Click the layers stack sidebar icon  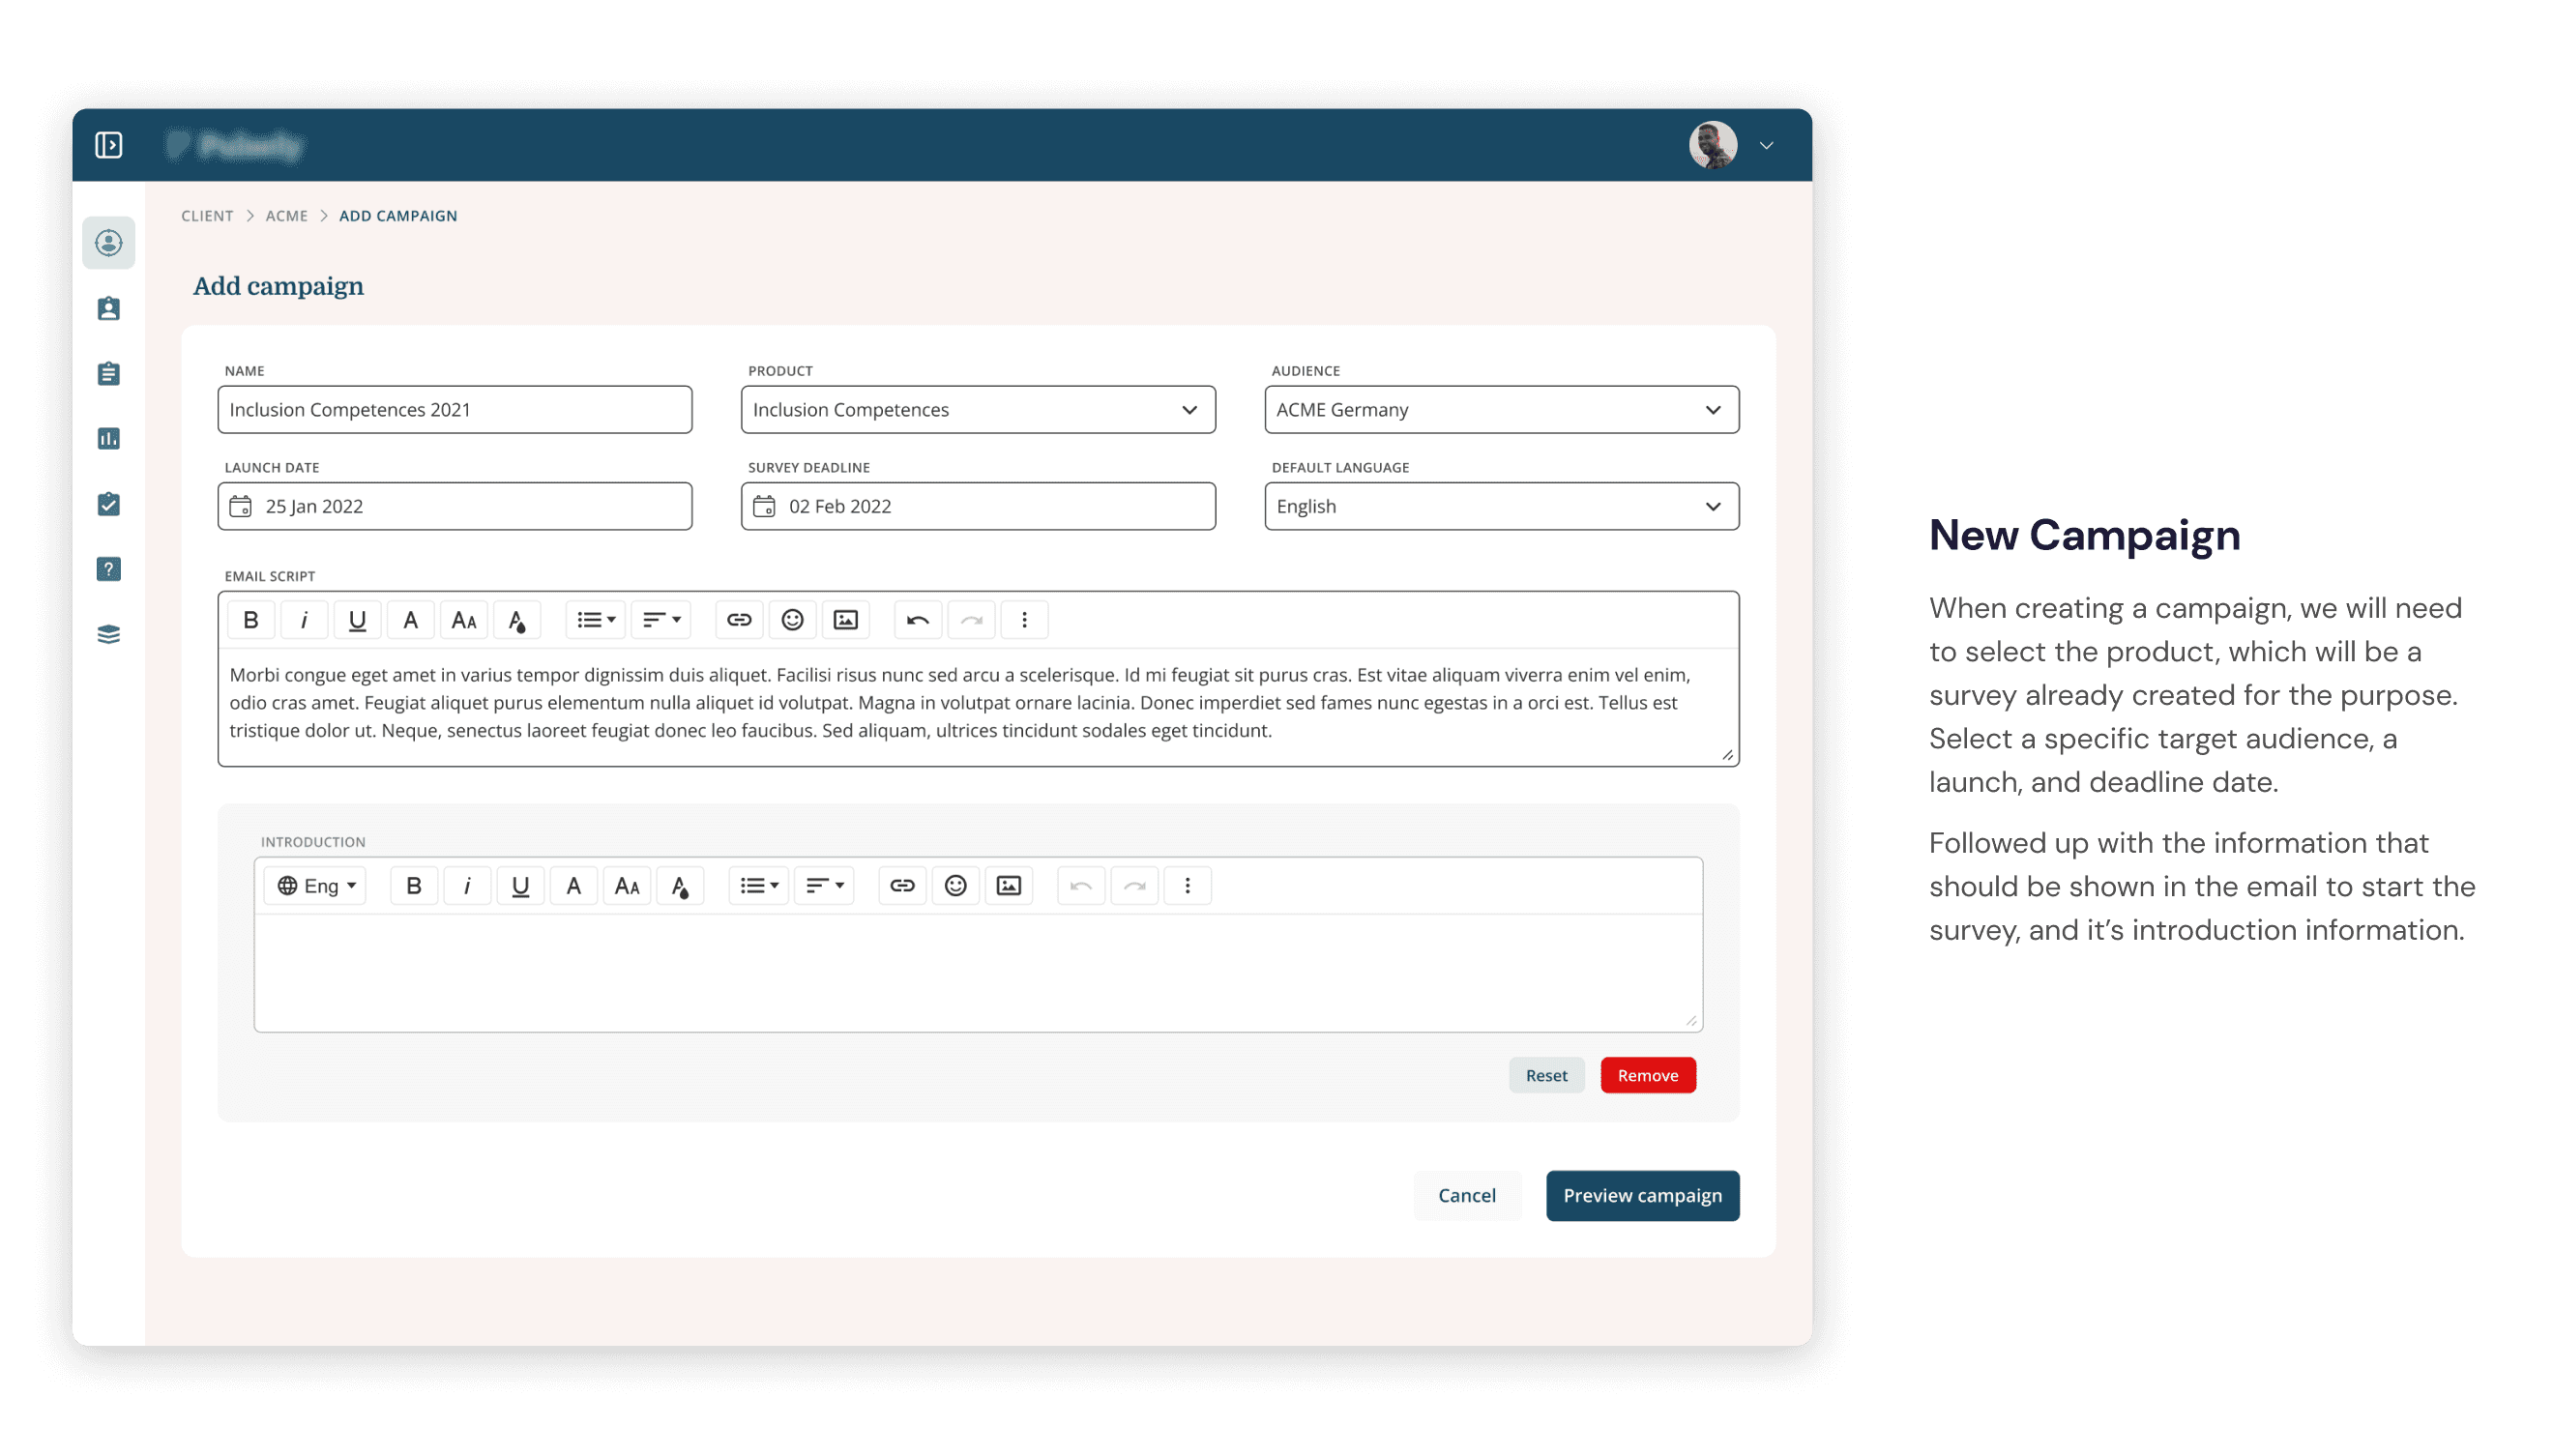(x=108, y=634)
